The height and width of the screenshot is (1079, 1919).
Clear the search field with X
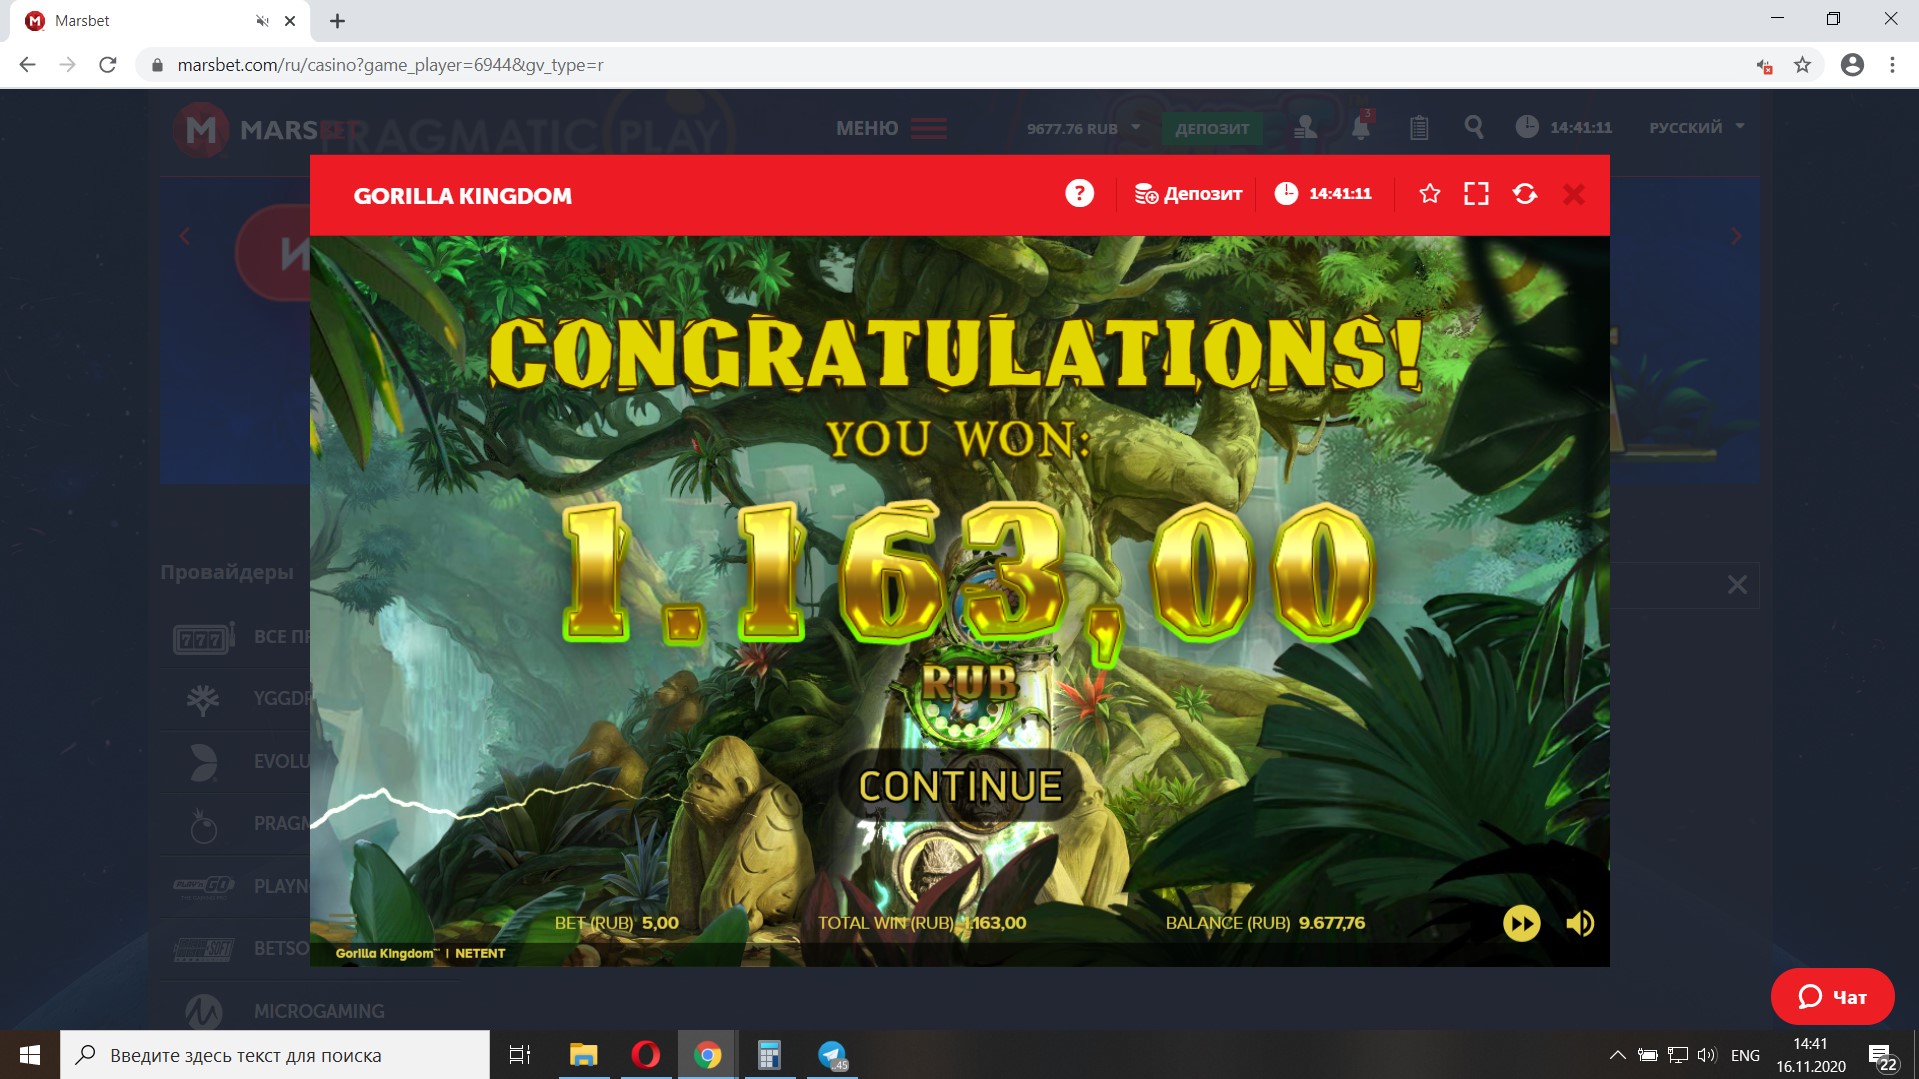point(1737,585)
